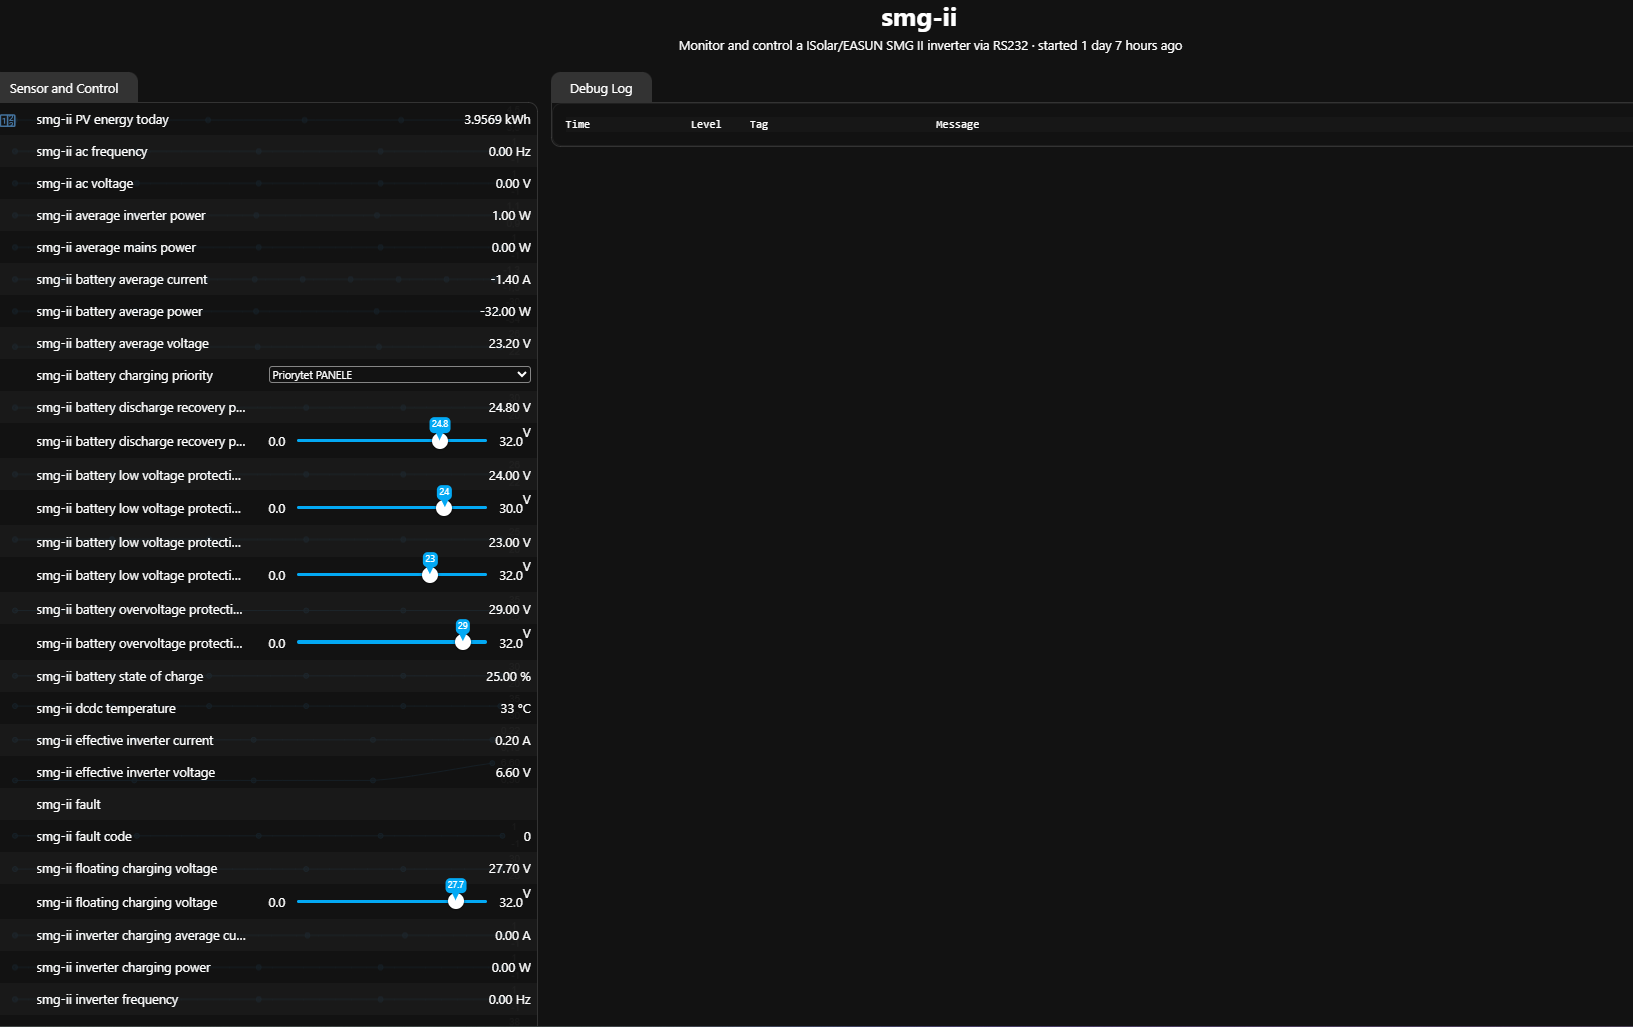The width and height of the screenshot is (1633, 1027).
Task: Select the smg-ii average mains power label
Action: (x=116, y=248)
